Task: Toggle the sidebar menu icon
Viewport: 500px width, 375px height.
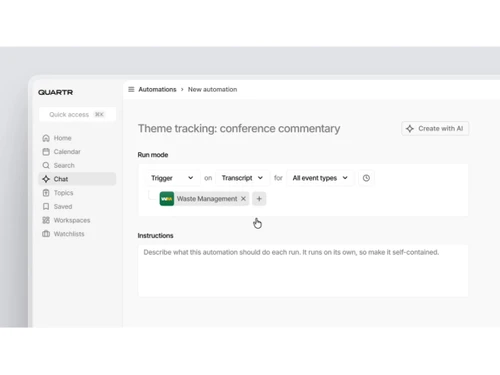Action: click(131, 89)
